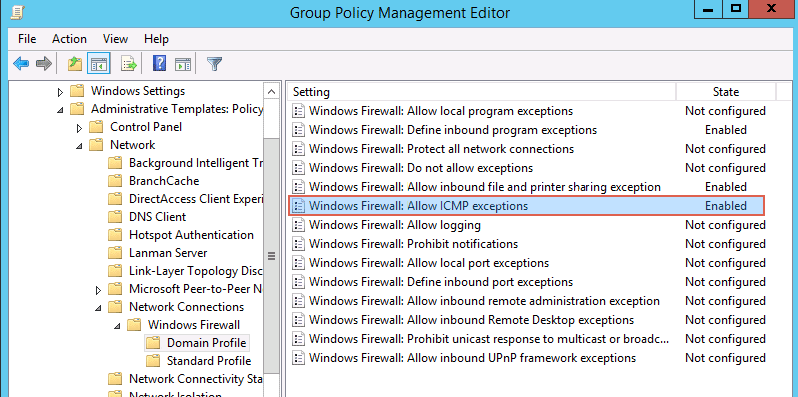Select 'Define inbound program exceptions' setting

pos(453,130)
